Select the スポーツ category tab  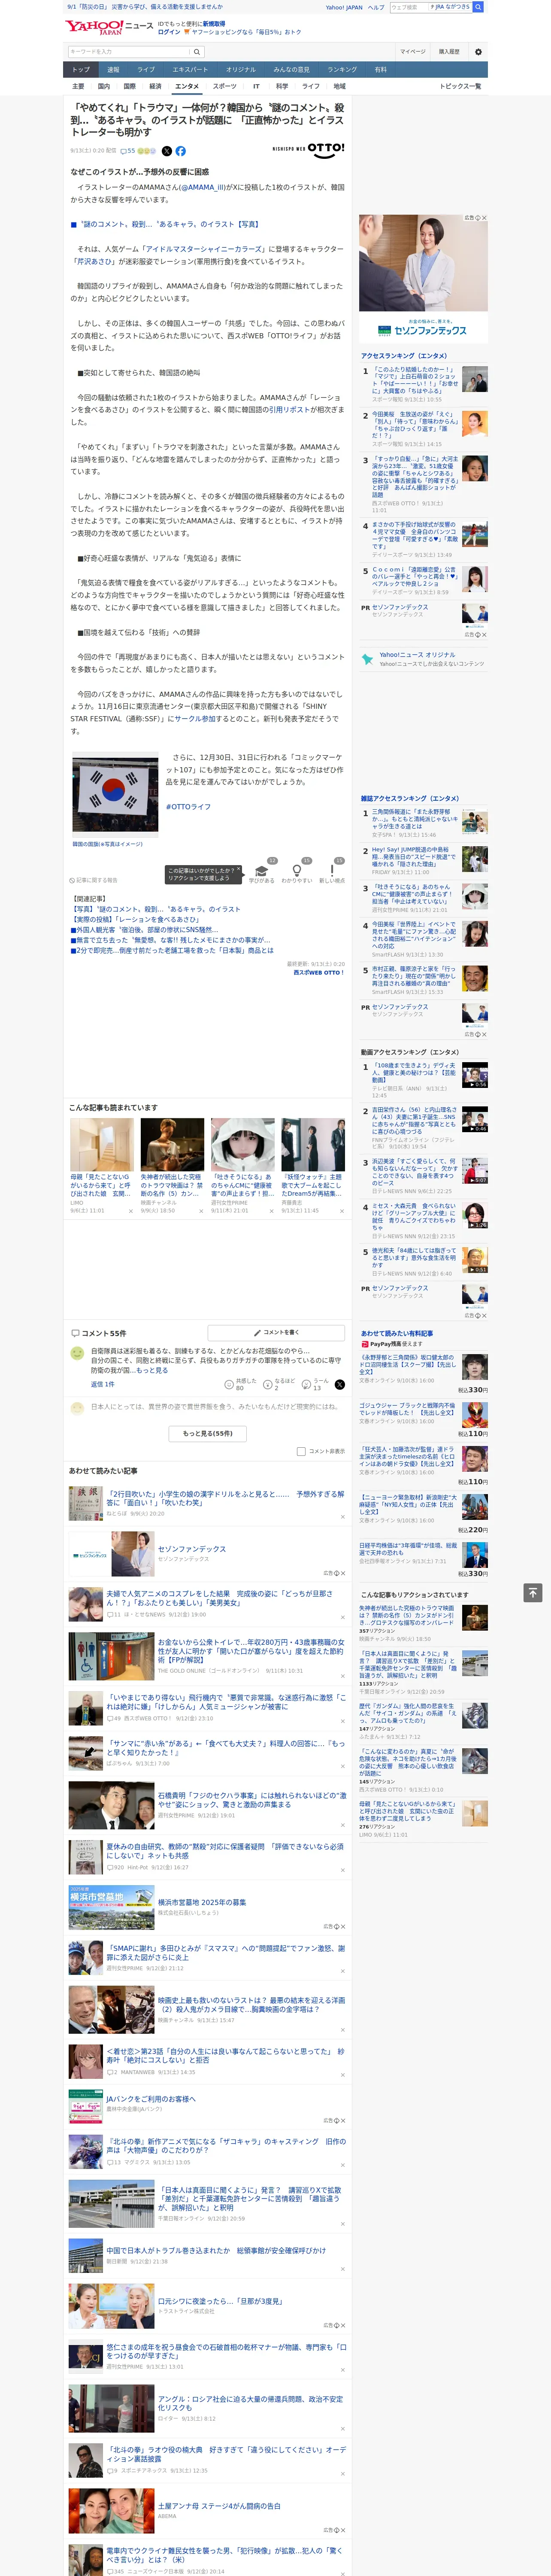click(x=225, y=87)
